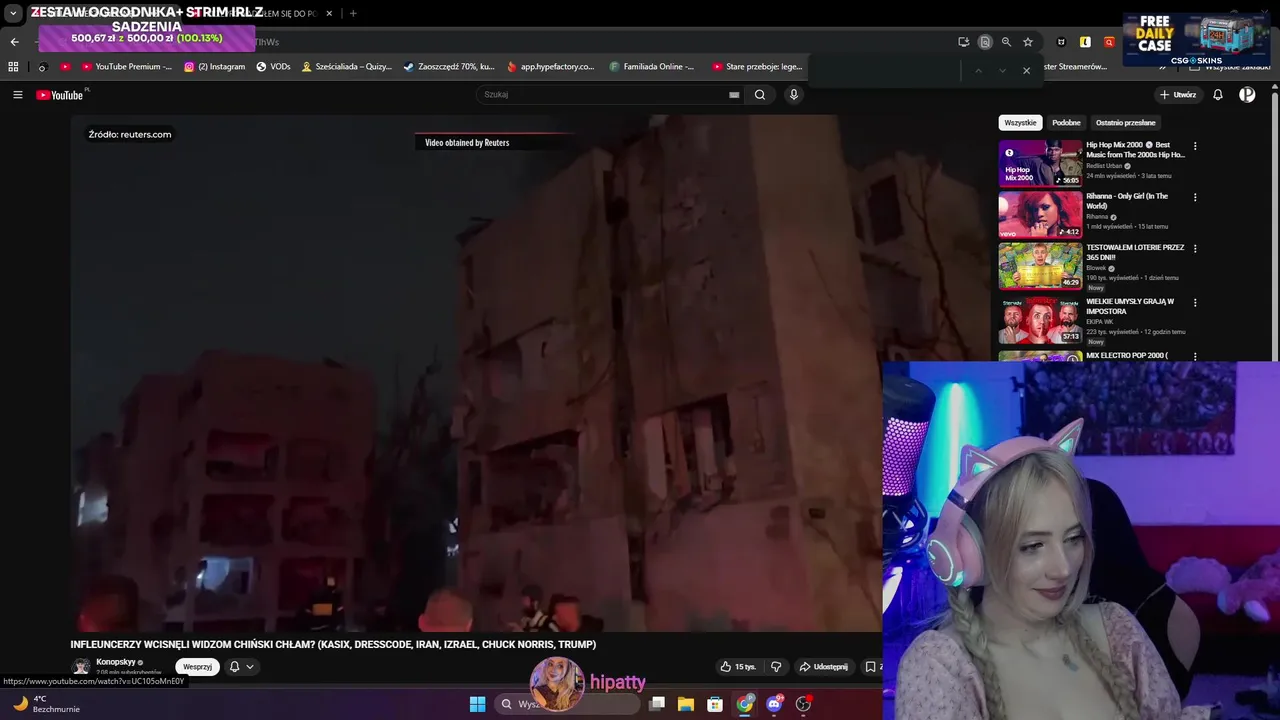1280x720 pixels.
Task: Open the app.hypefactory.co bookmark
Action: point(551,67)
